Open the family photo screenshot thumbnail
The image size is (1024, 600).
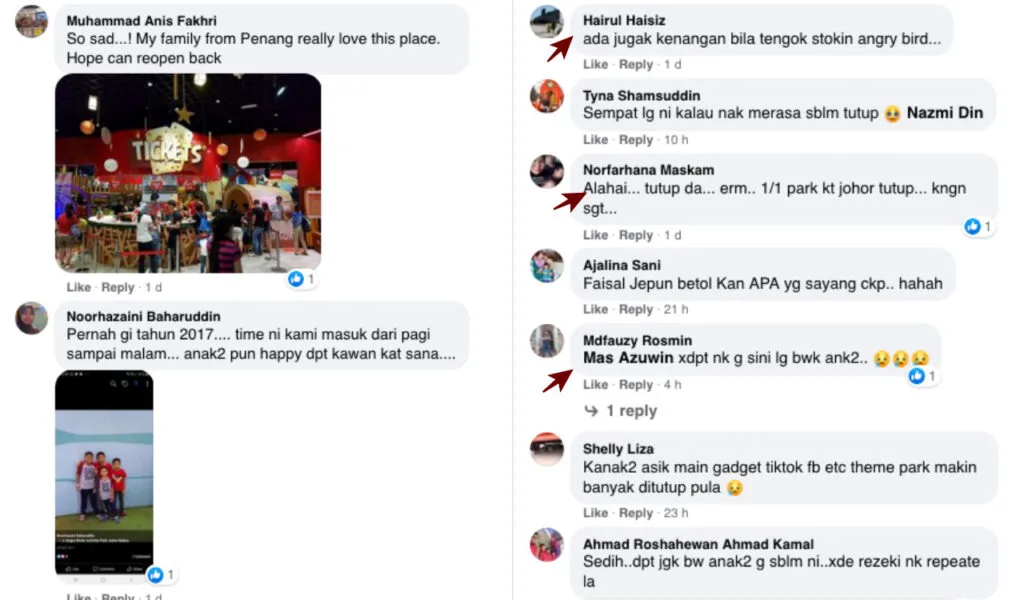point(104,473)
